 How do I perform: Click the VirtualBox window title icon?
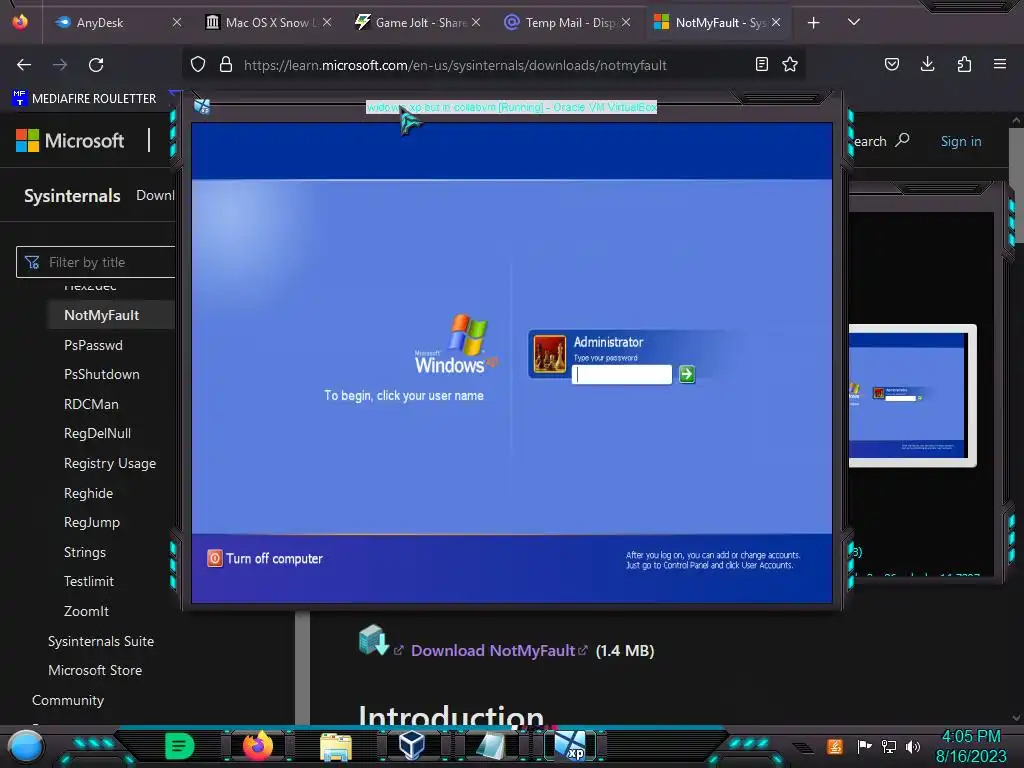[x=202, y=106]
